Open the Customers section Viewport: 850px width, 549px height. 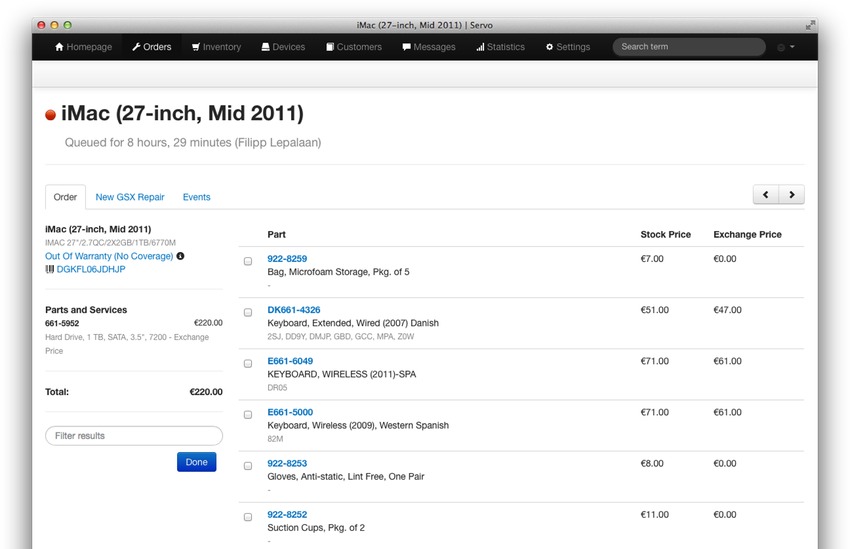click(x=353, y=47)
